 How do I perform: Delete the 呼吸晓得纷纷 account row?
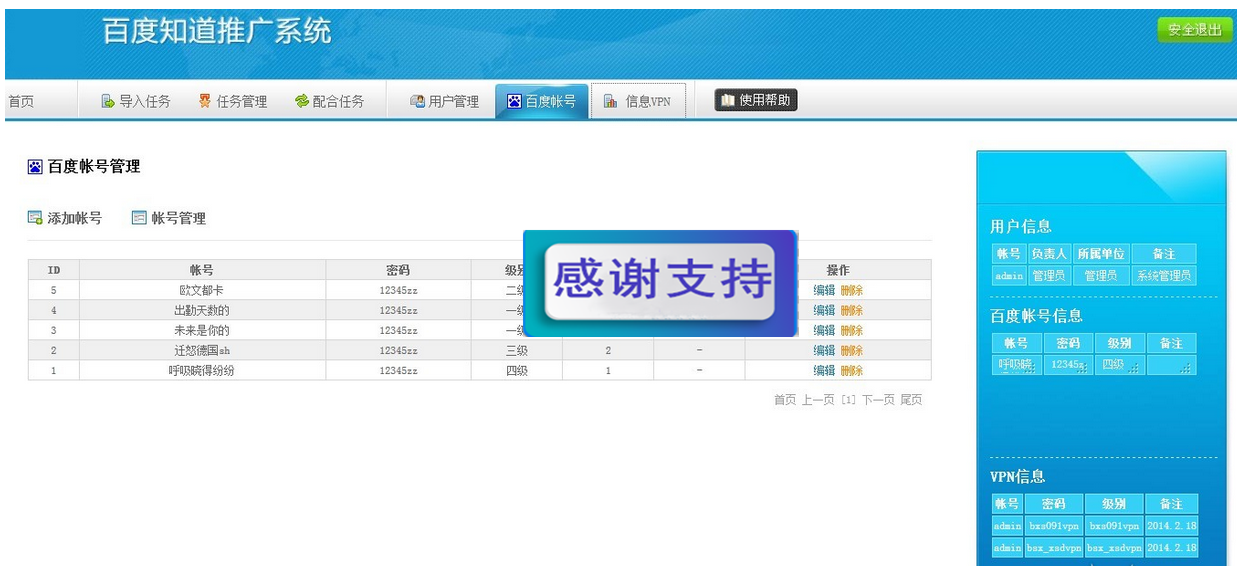click(851, 370)
